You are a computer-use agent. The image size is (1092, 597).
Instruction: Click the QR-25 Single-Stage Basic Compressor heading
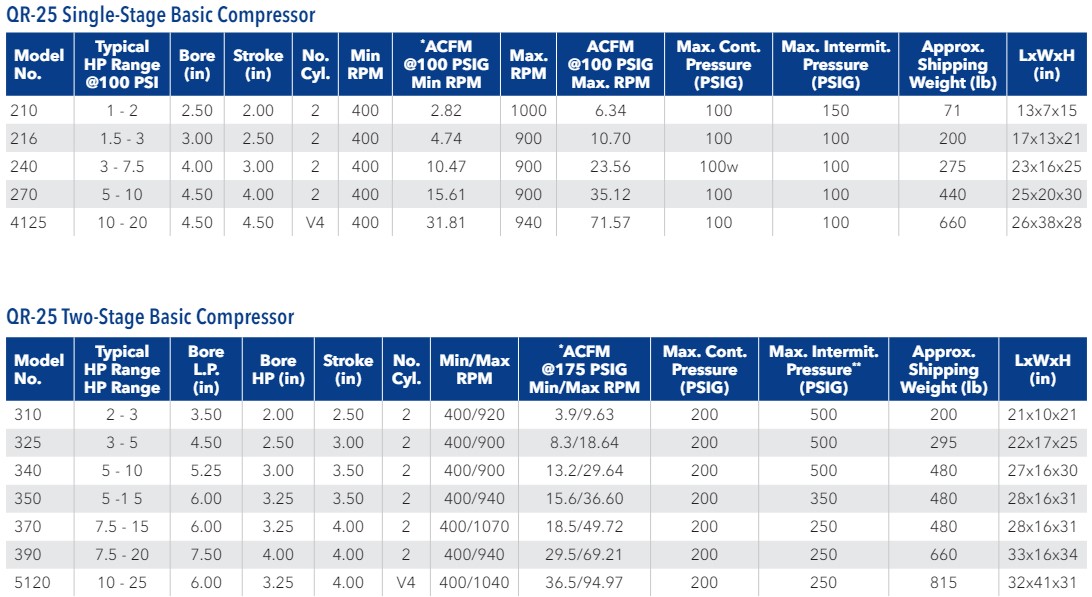[x=161, y=15]
